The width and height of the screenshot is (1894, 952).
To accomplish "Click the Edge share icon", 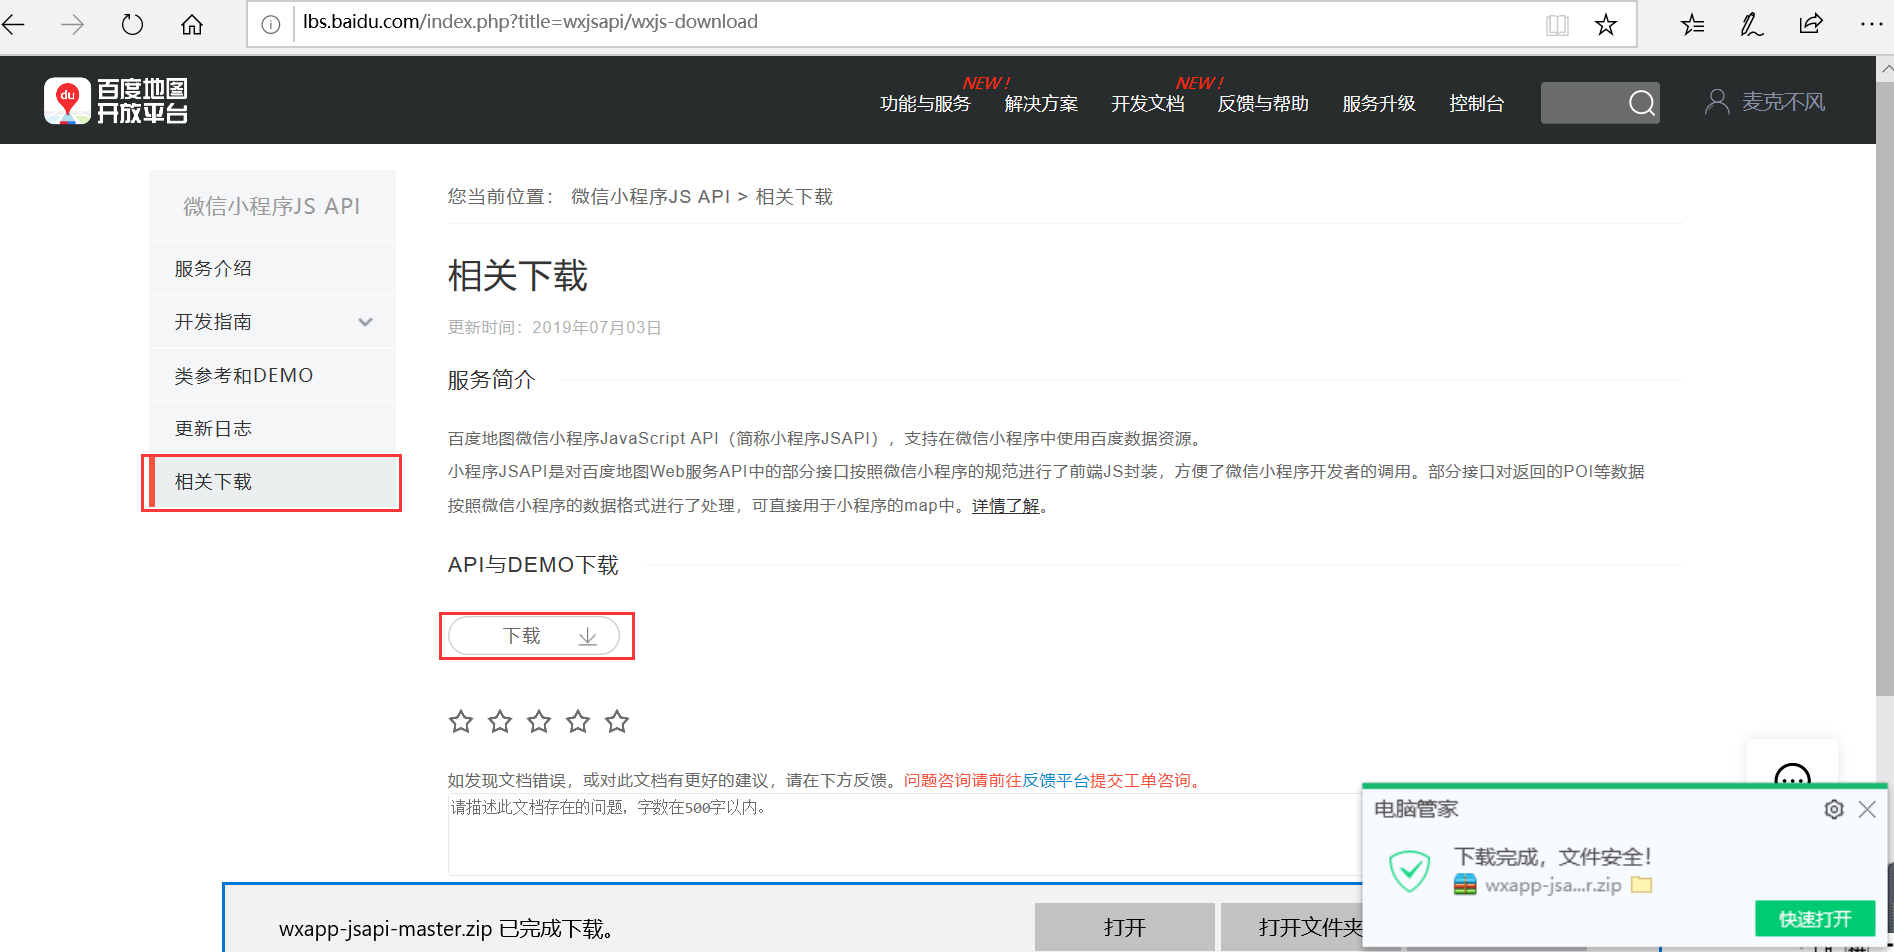I will [1811, 24].
